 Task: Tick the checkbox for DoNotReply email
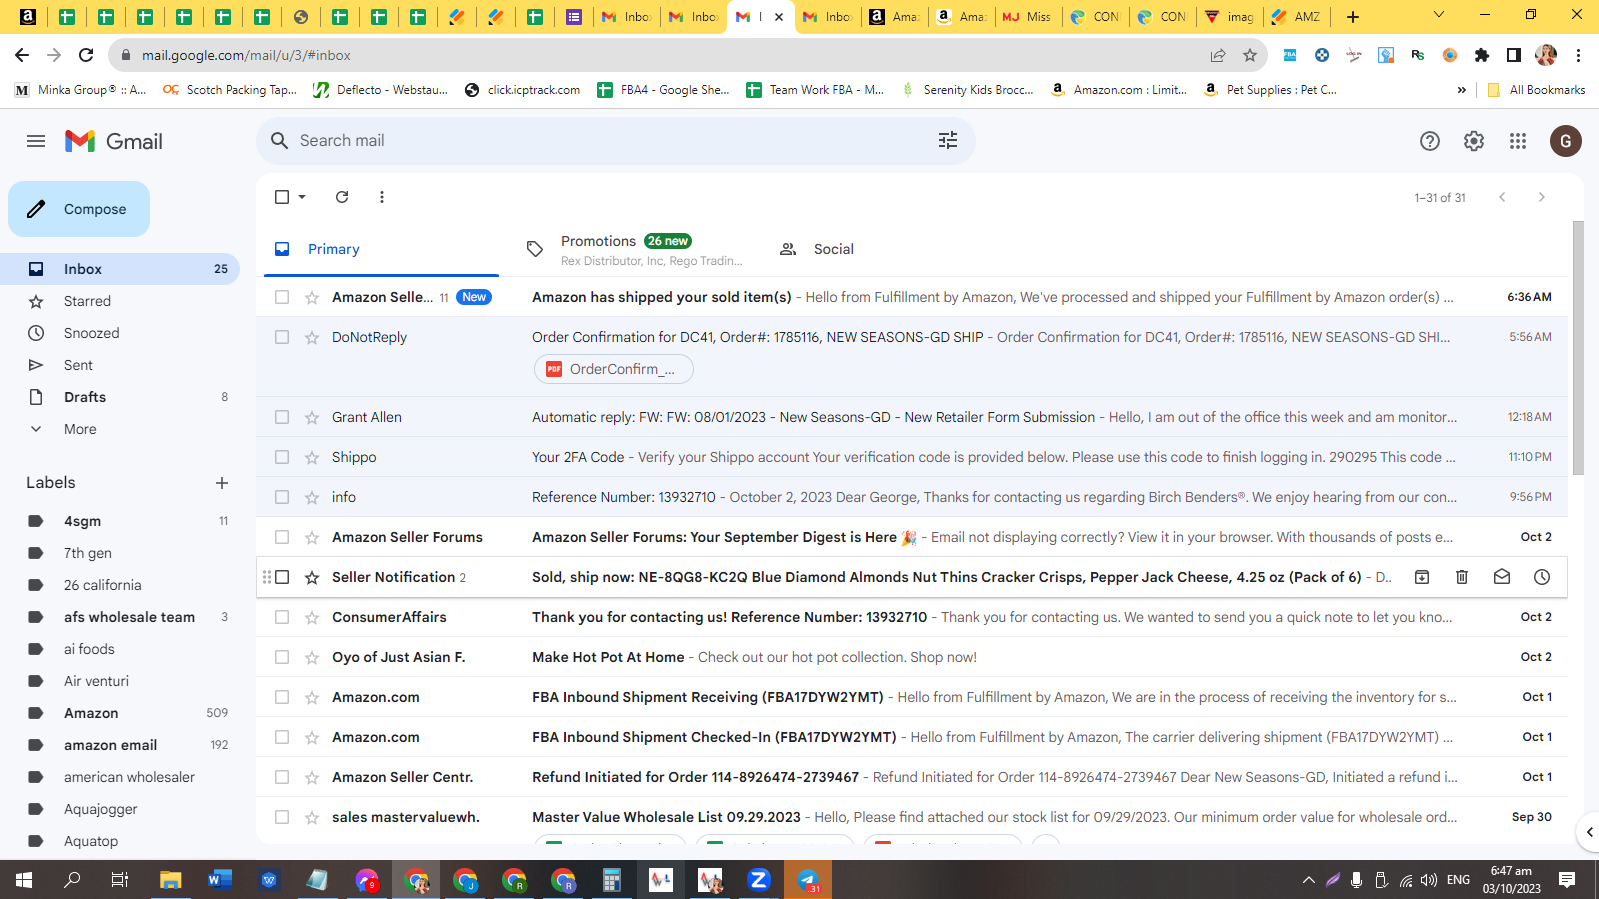pos(282,337)
